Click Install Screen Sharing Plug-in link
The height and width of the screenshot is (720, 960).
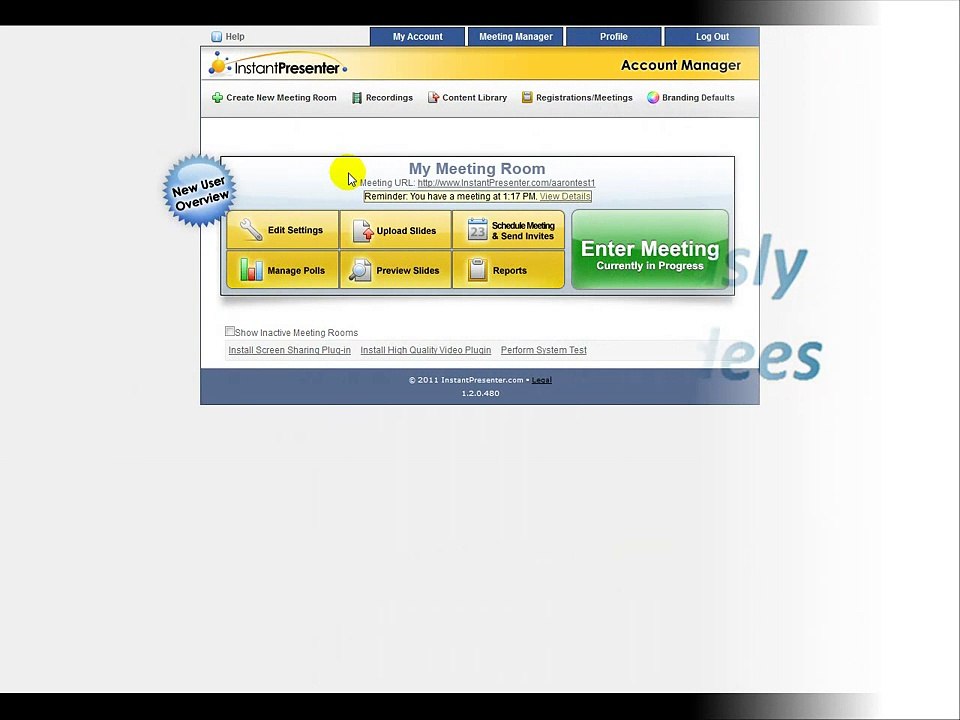point(290,350)
